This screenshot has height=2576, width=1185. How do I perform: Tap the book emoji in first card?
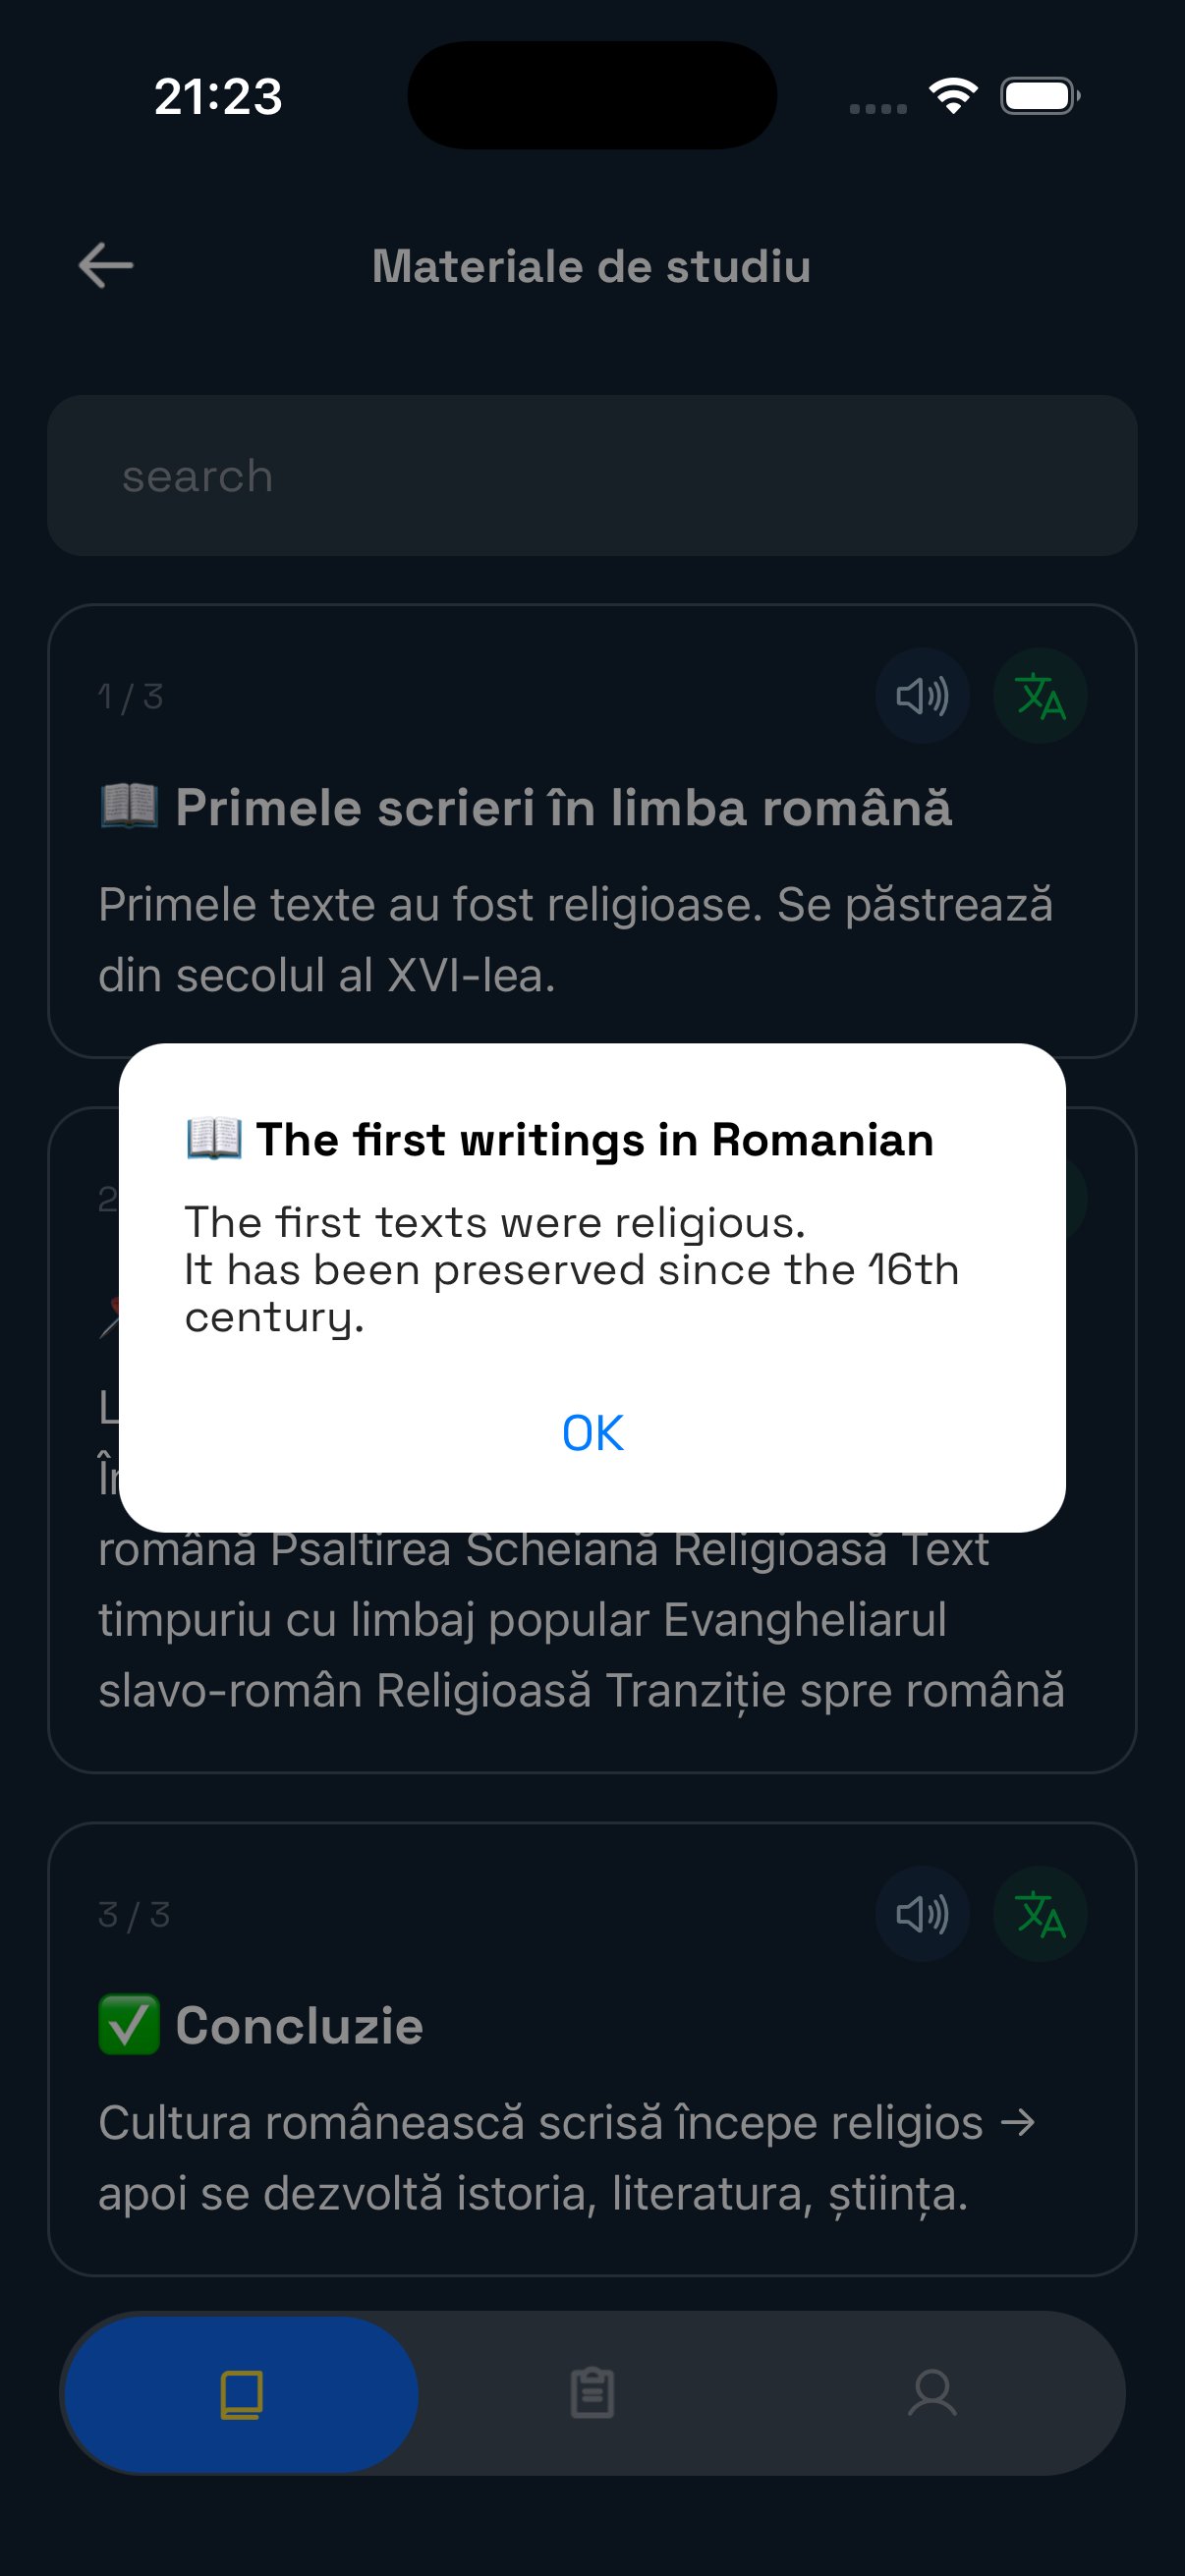129,806
